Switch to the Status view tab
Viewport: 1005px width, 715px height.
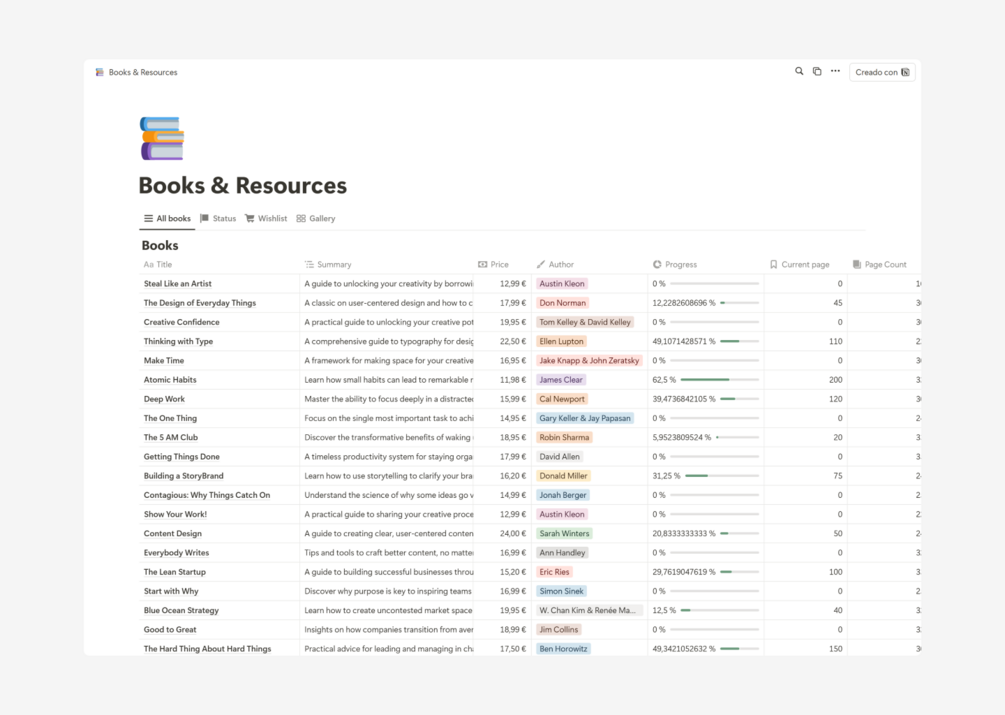pyautogui.click(x=218, y=218)
